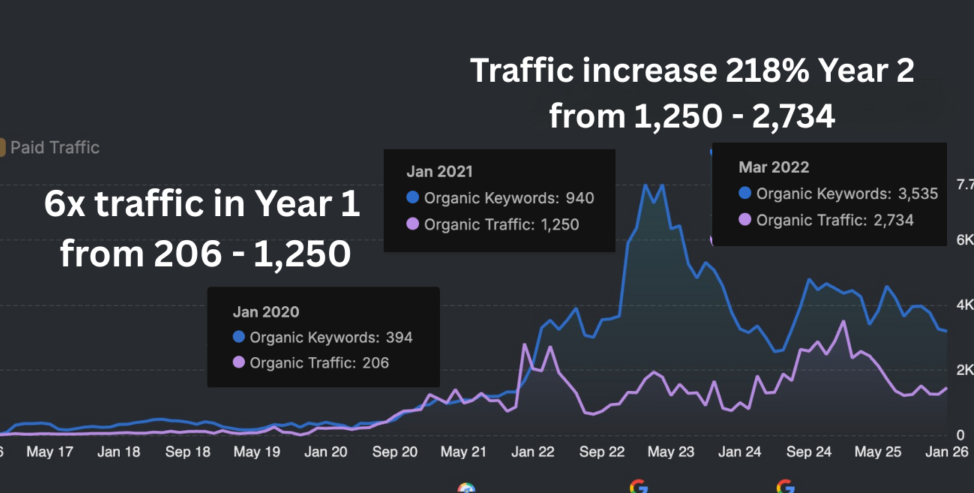This screenshot has height=493, width=974.
Task: Click the Sep 24 x-axis label
Action: 810,452
